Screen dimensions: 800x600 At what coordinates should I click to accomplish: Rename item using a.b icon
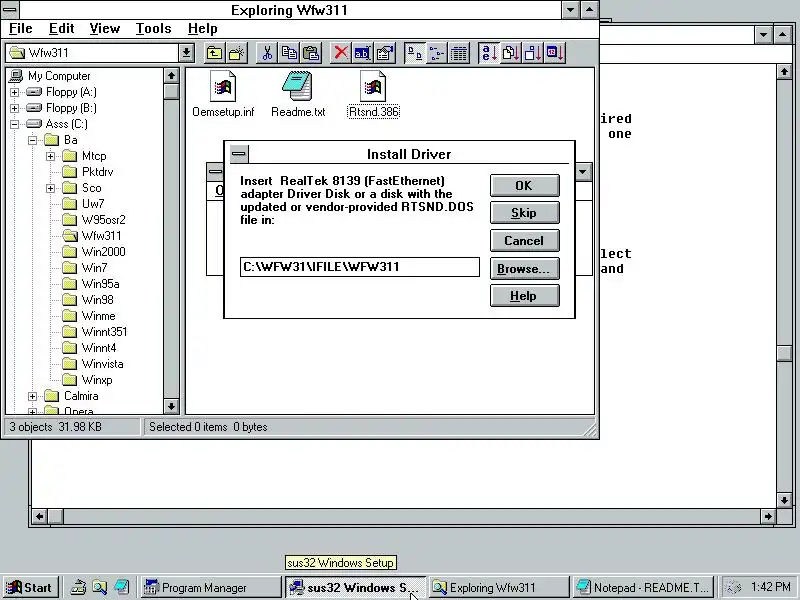[x=362, y=53]
